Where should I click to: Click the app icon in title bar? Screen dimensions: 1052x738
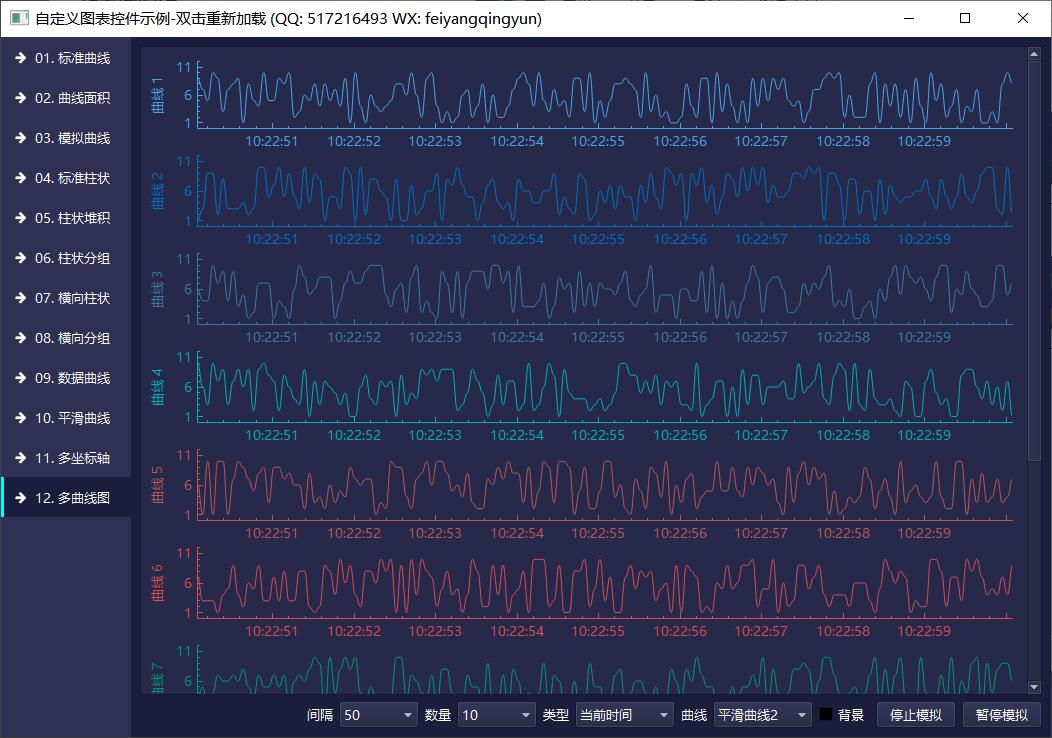click(17, 18)
